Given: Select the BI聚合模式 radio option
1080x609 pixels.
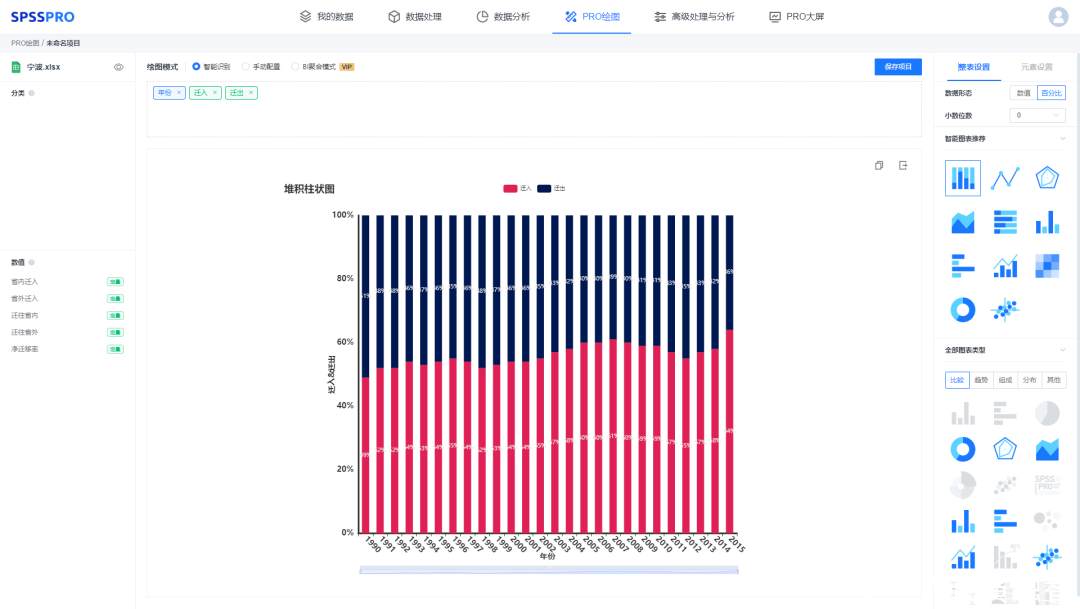Looking at the screenshot, I should (x=295, y=67).
